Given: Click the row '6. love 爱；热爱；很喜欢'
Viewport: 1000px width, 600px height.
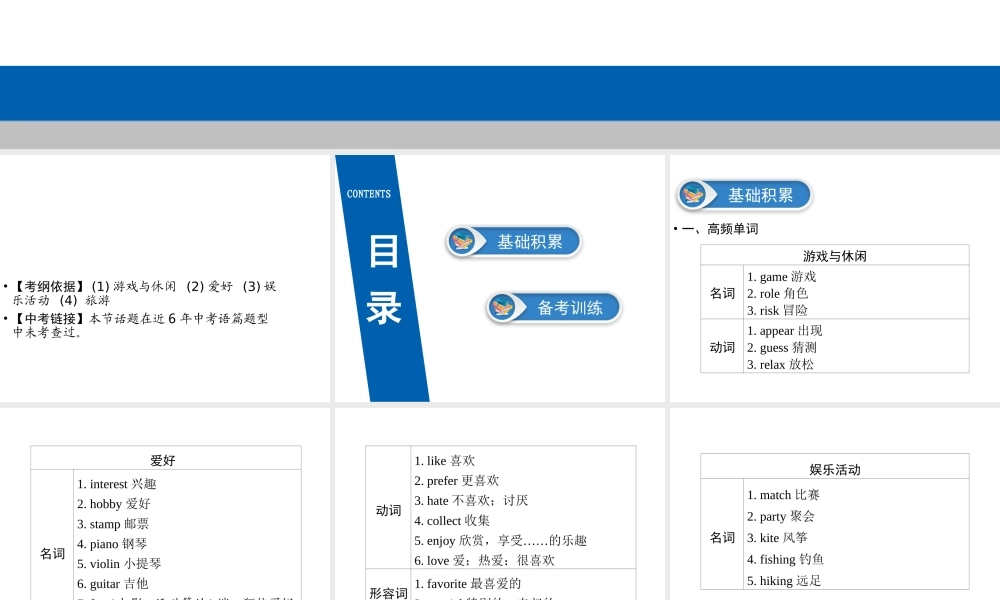Looking at the screenshot, I should click(x=485, y=560).
